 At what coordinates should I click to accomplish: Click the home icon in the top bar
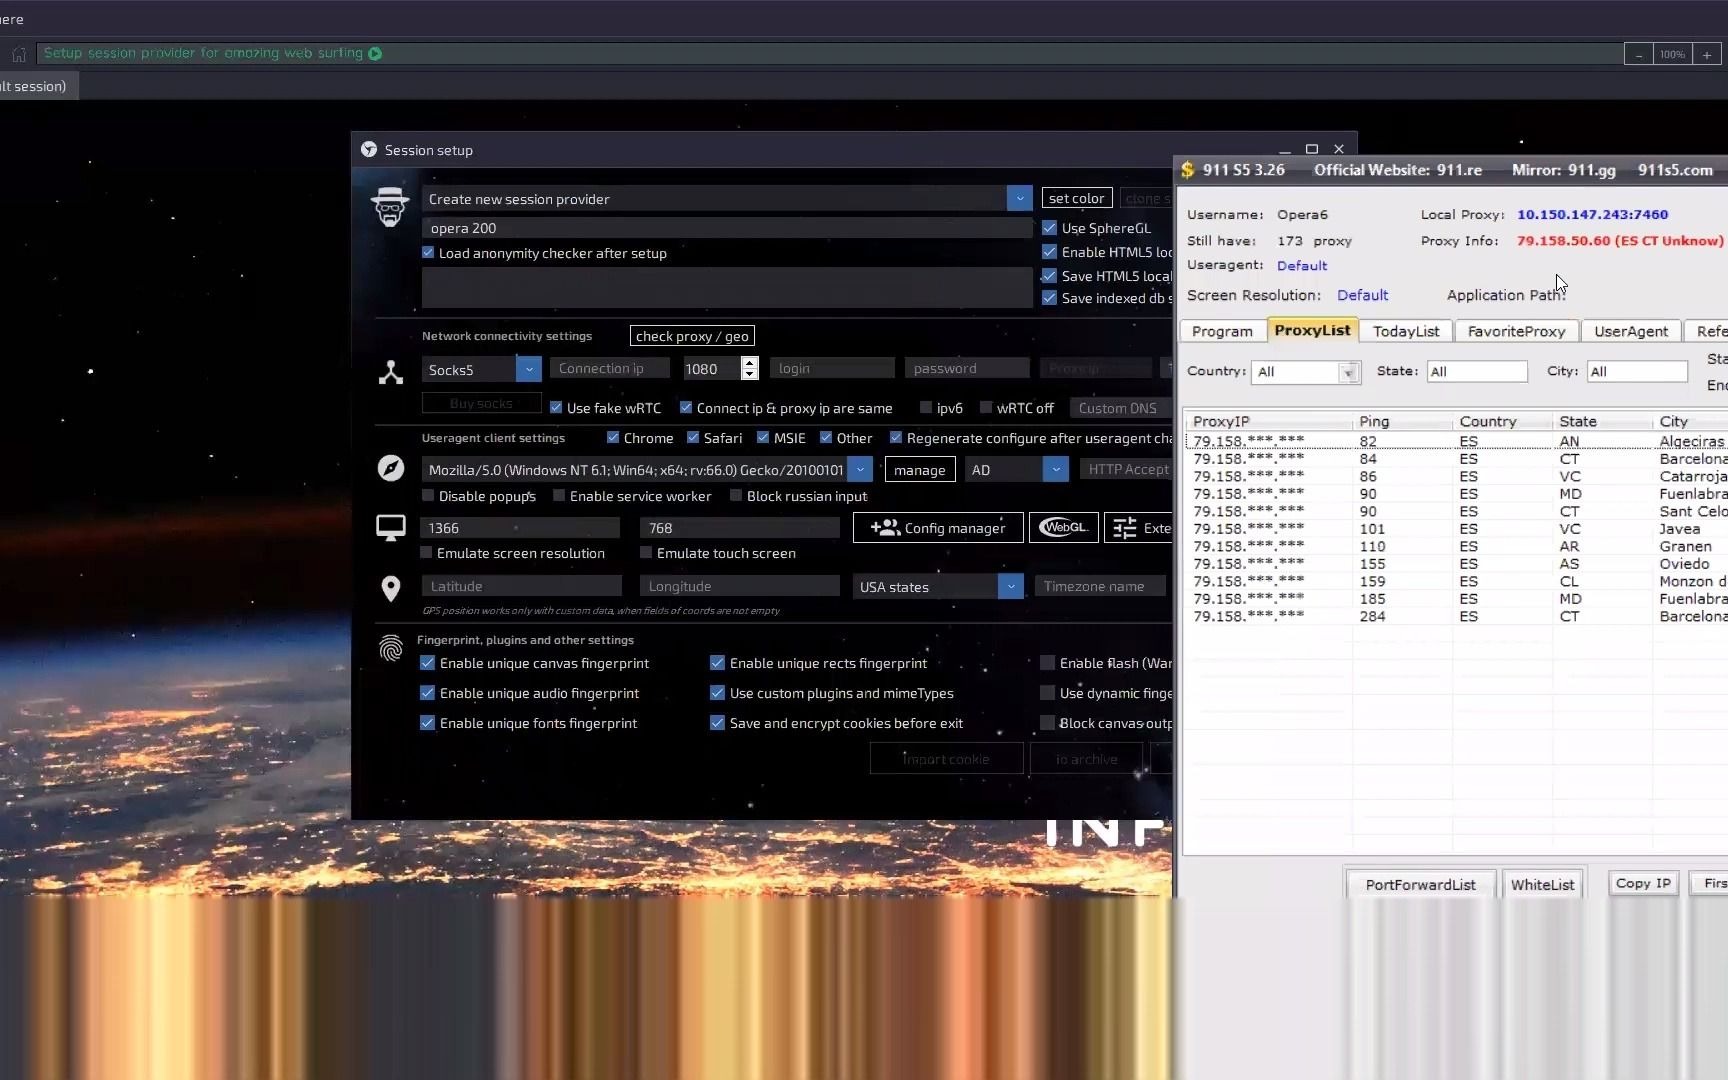pos(18,54)
